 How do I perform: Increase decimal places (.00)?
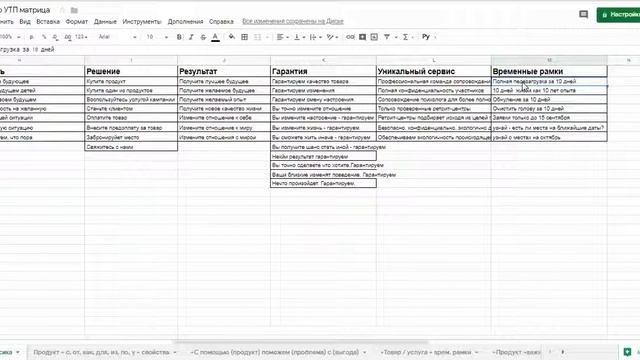68,37
